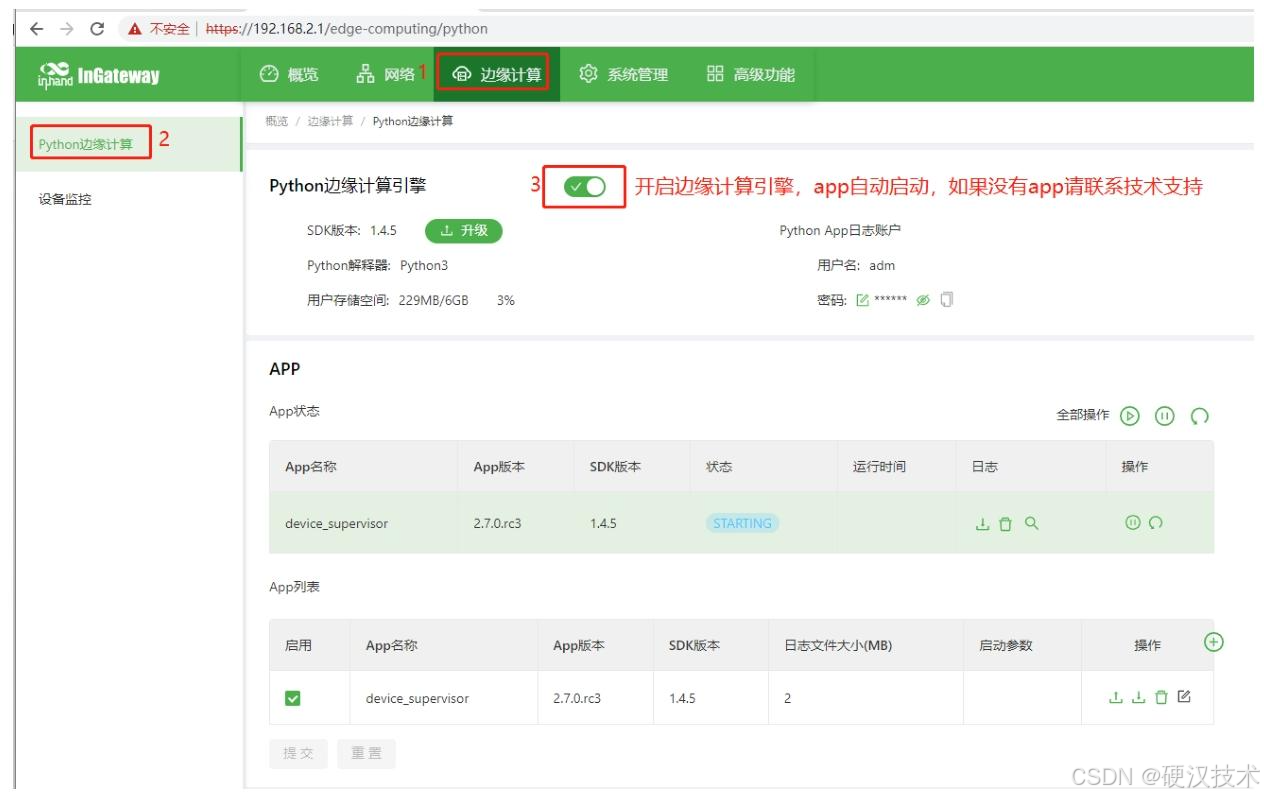Click device_supervisor name in App列表 table
Viewport: 1264px width, 798px height.
(417, 698)
